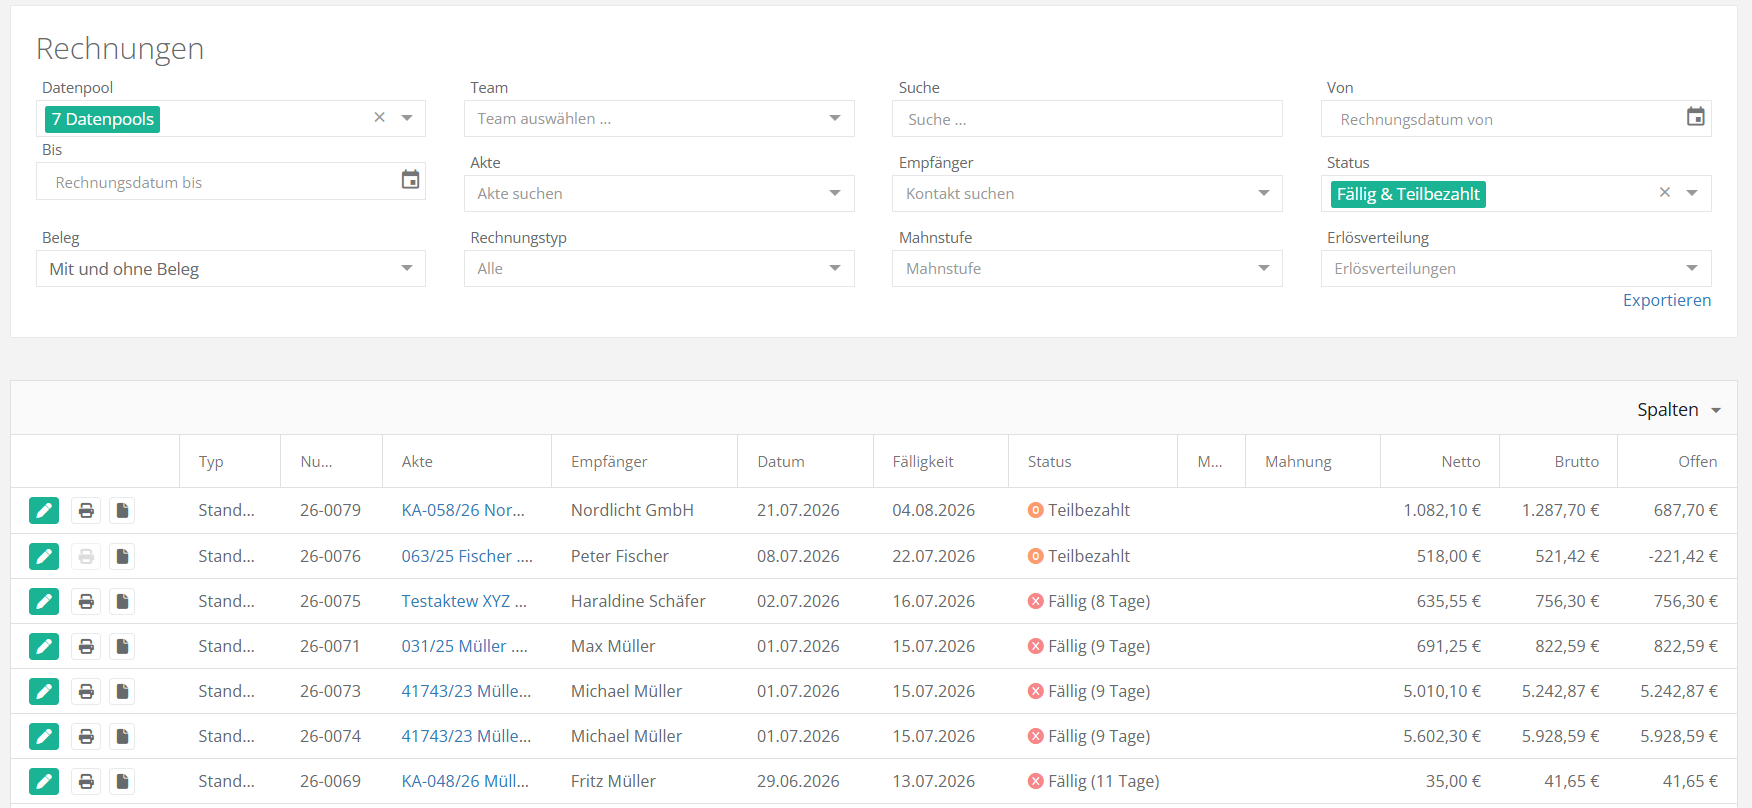This screenshot has width=1752, height=808.
Task: Print invoice 26-0075 using the printer icon
Action: pos(86,601)
